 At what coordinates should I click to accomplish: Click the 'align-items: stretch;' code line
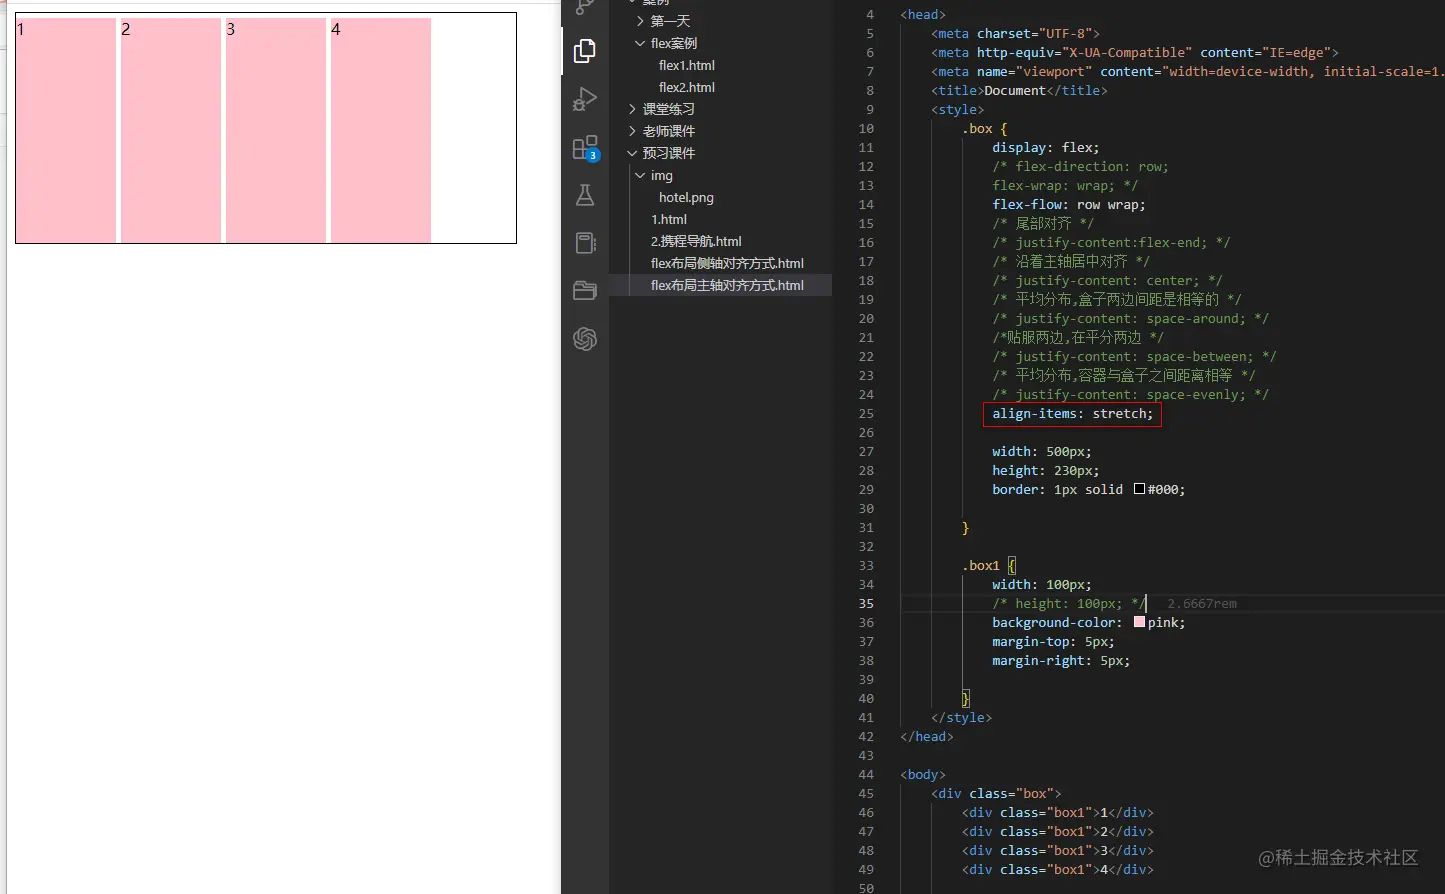[x=1072, y=413]
